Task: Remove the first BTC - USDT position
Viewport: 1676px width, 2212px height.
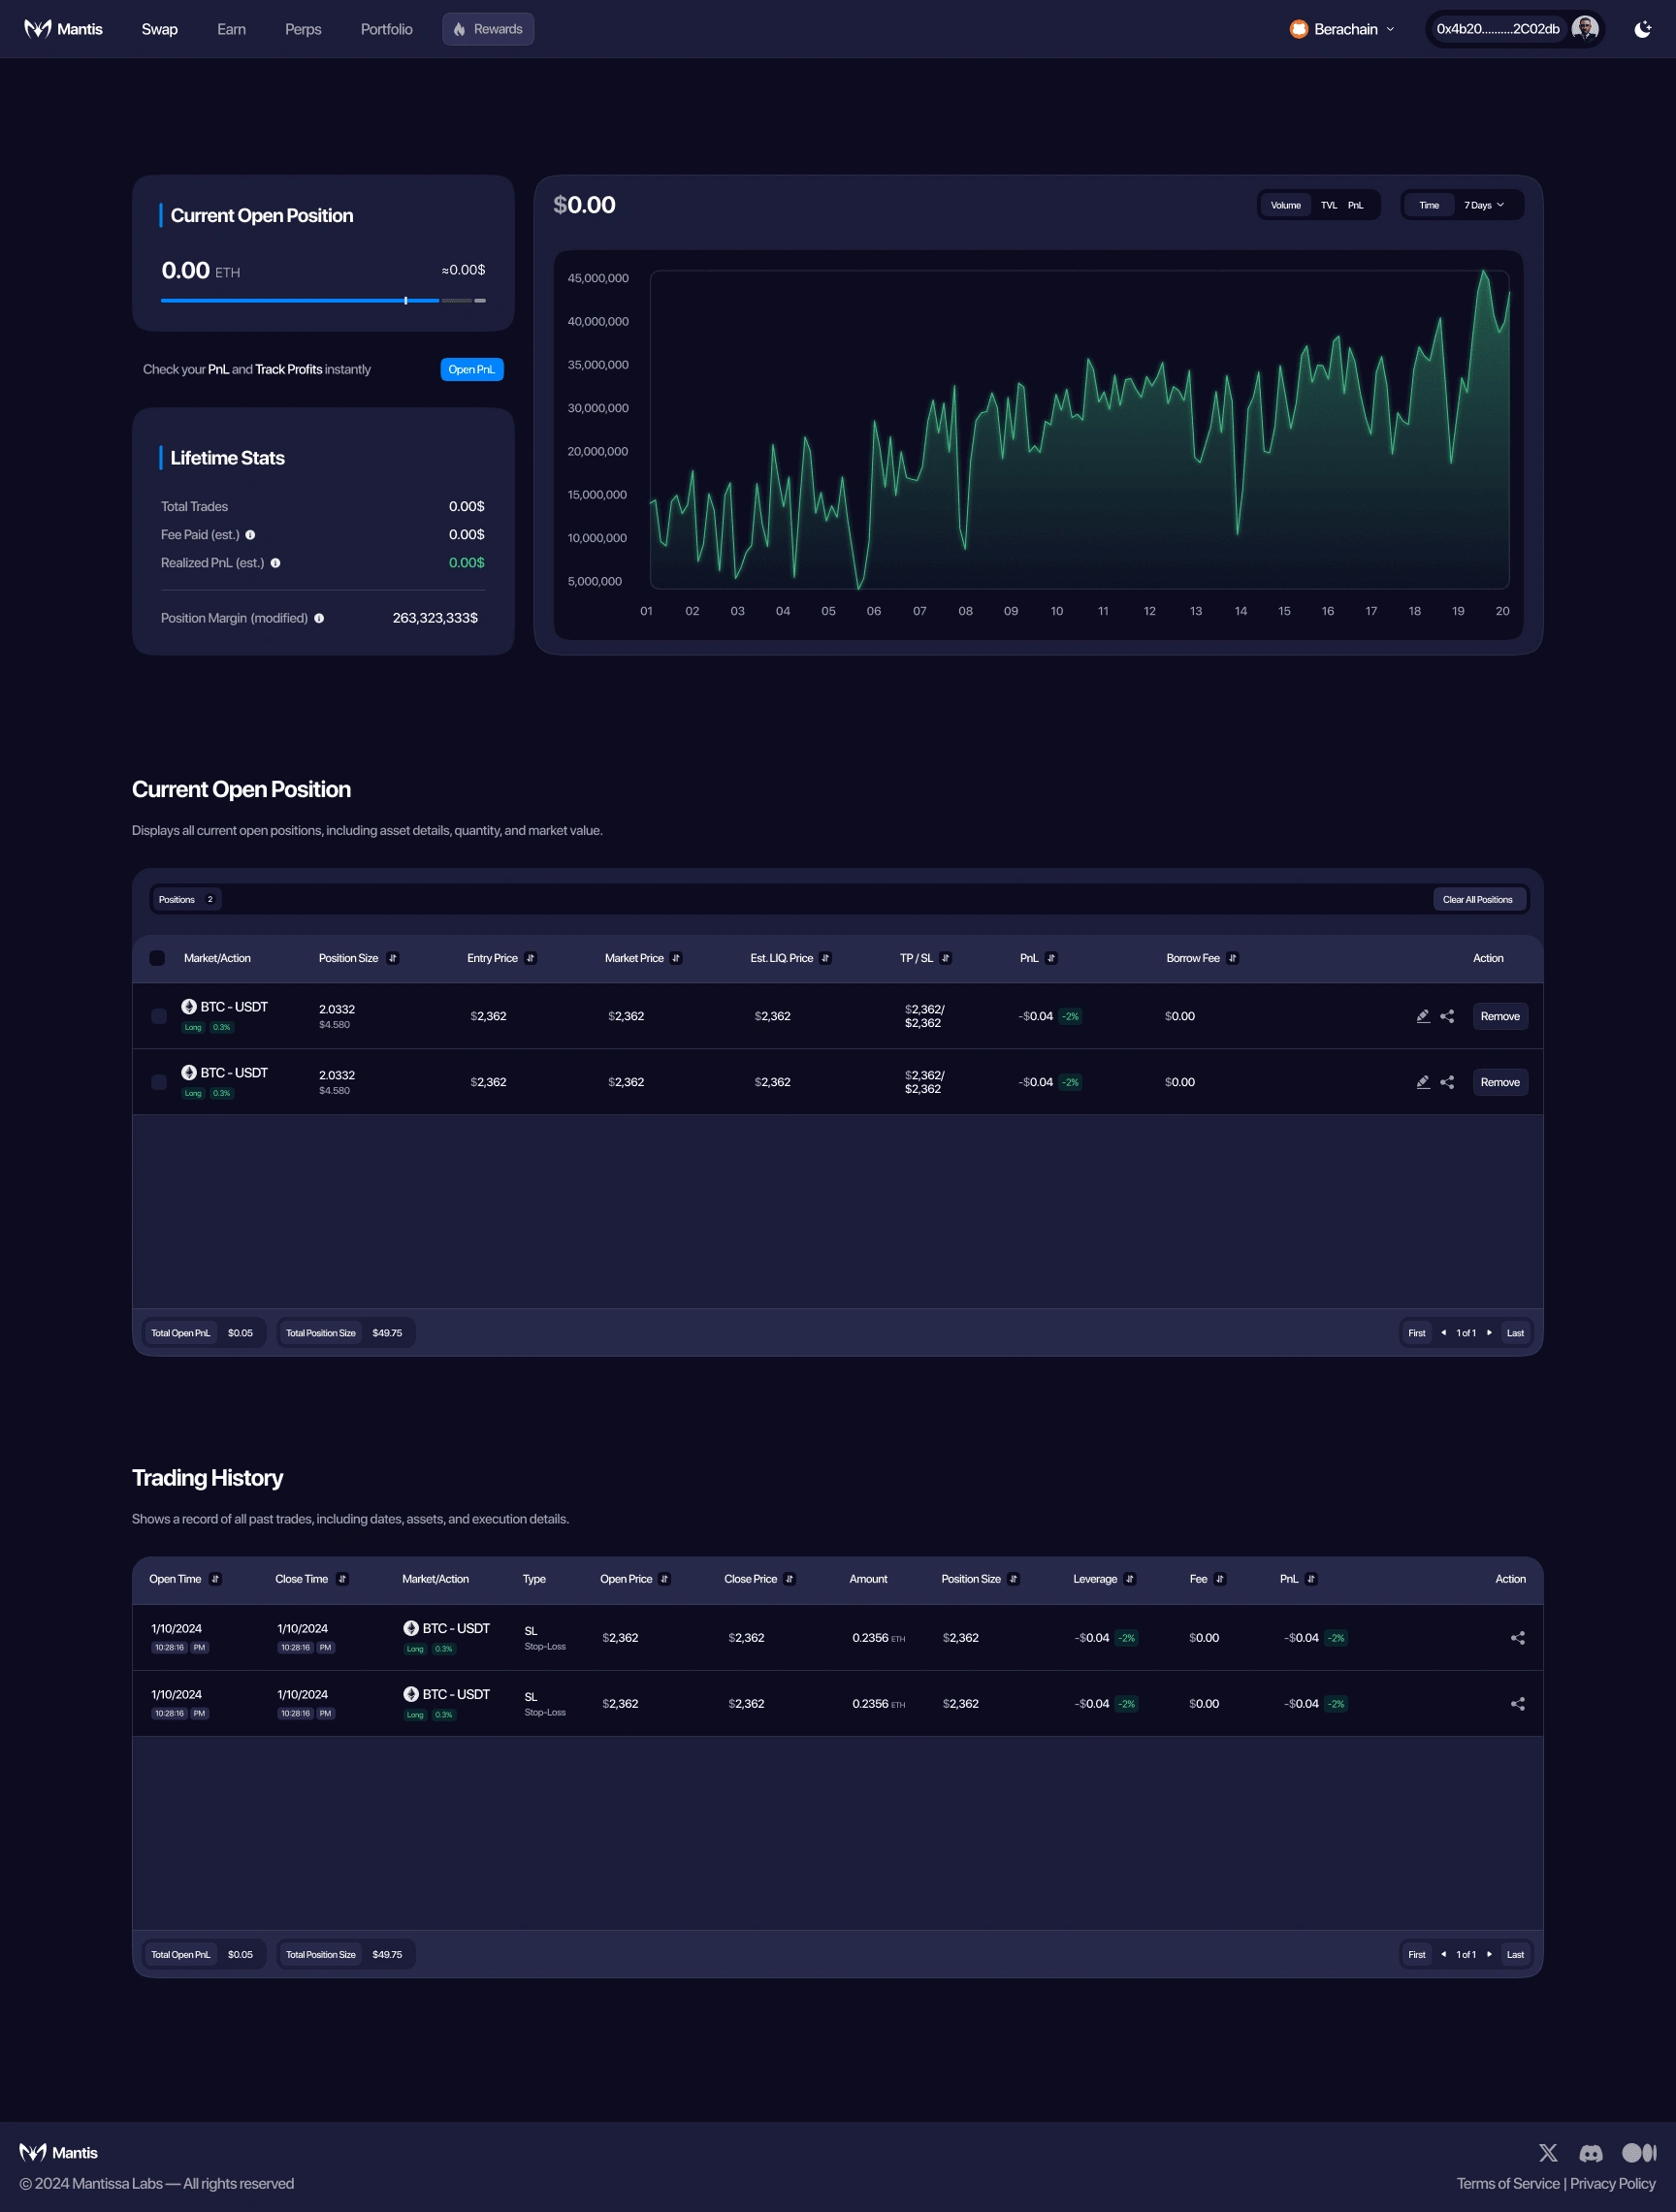Action: coord(1499,1016)
